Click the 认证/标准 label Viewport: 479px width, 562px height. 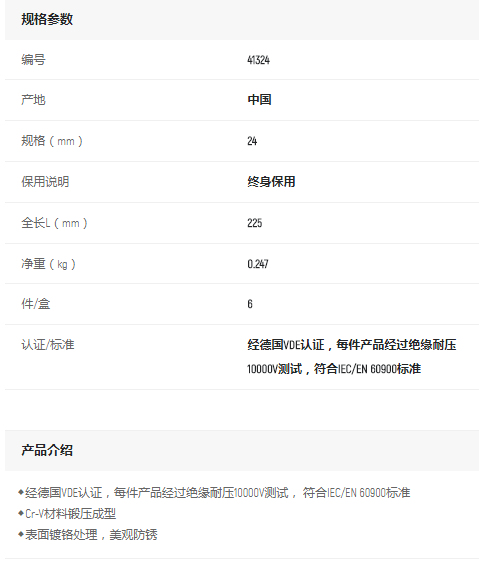pyautogui.click(x=48, y=345)
